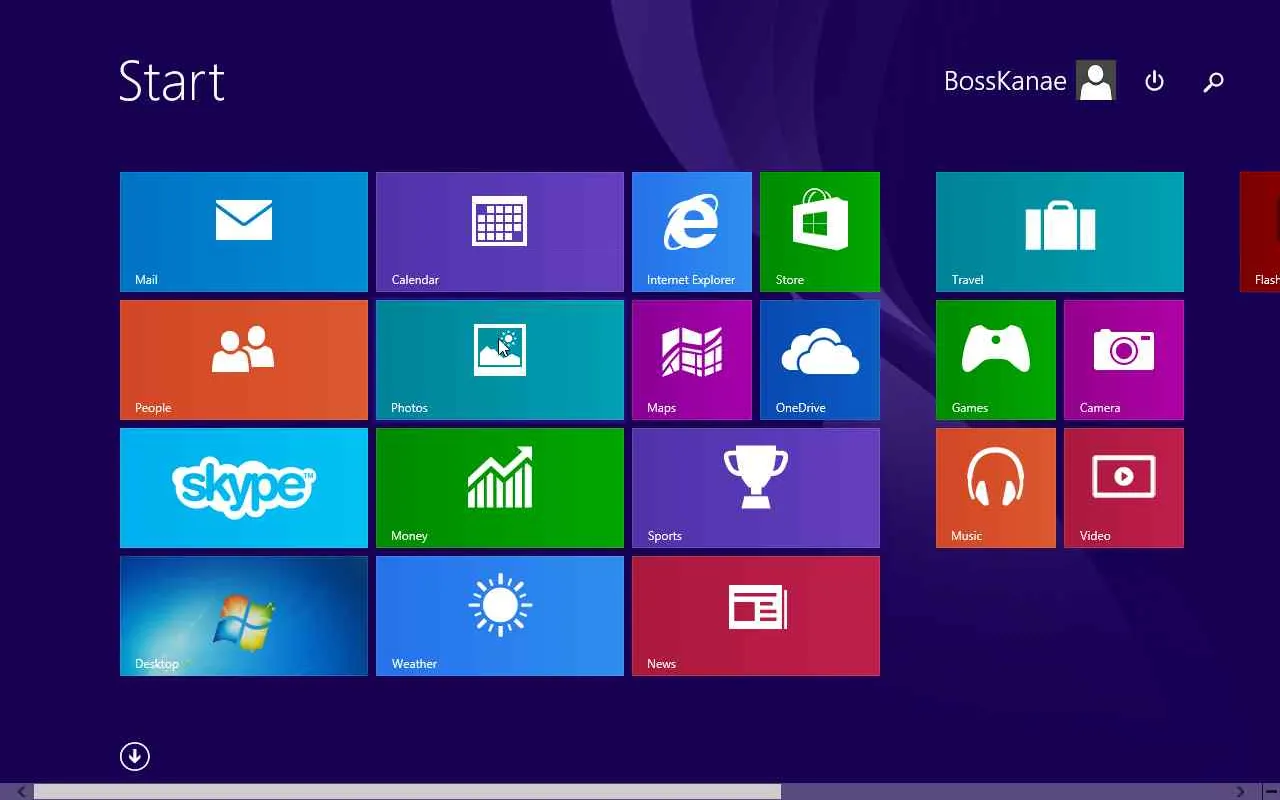Click the horizontal scrollbar thumb

[407, 792]
